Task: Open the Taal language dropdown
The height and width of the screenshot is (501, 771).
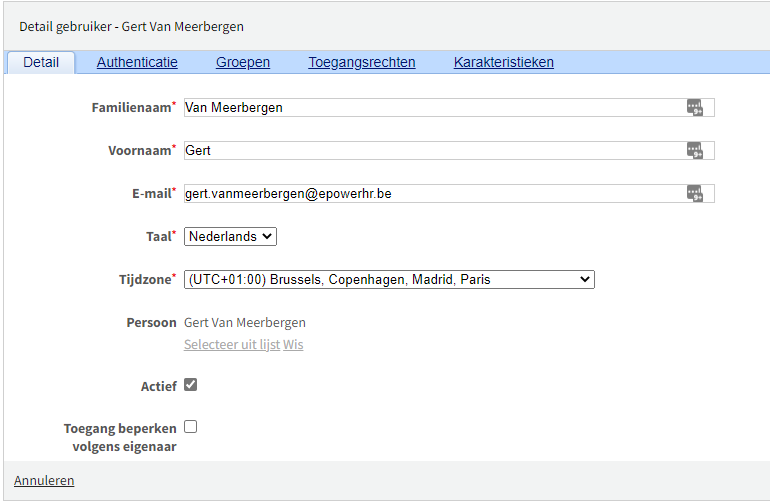Action: coord(230,236)
